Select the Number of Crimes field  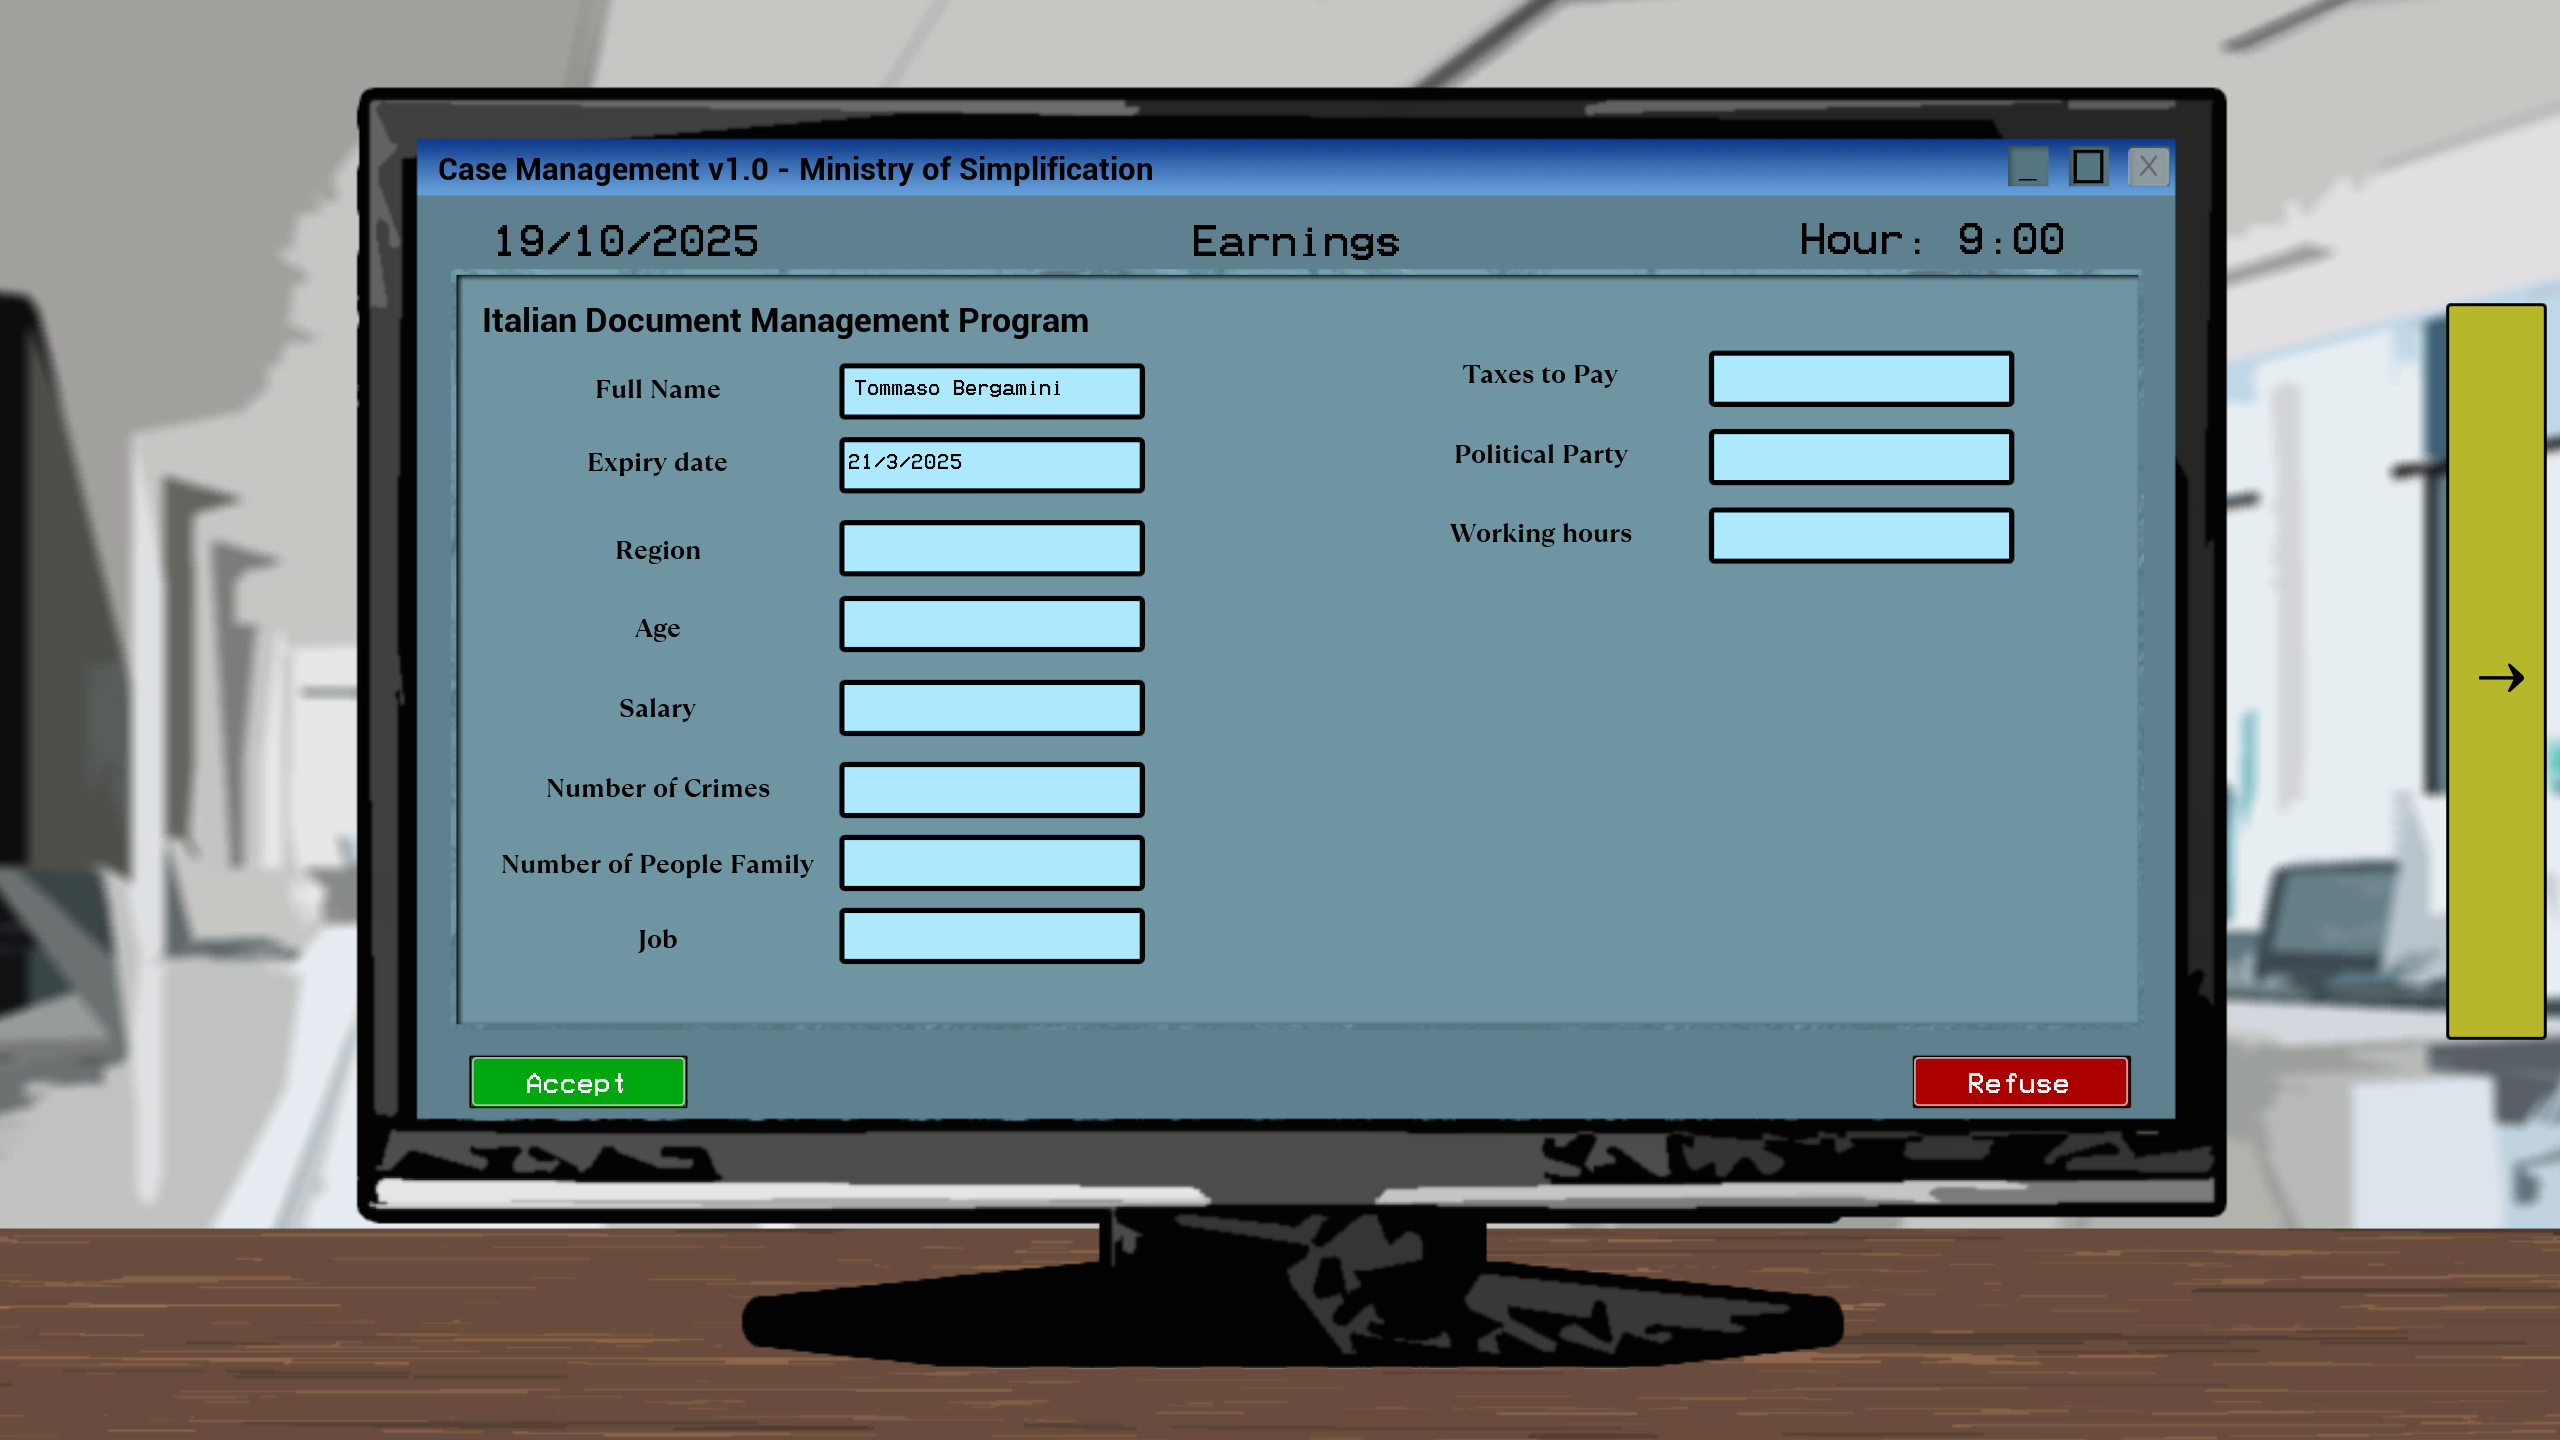coord(991,789)
